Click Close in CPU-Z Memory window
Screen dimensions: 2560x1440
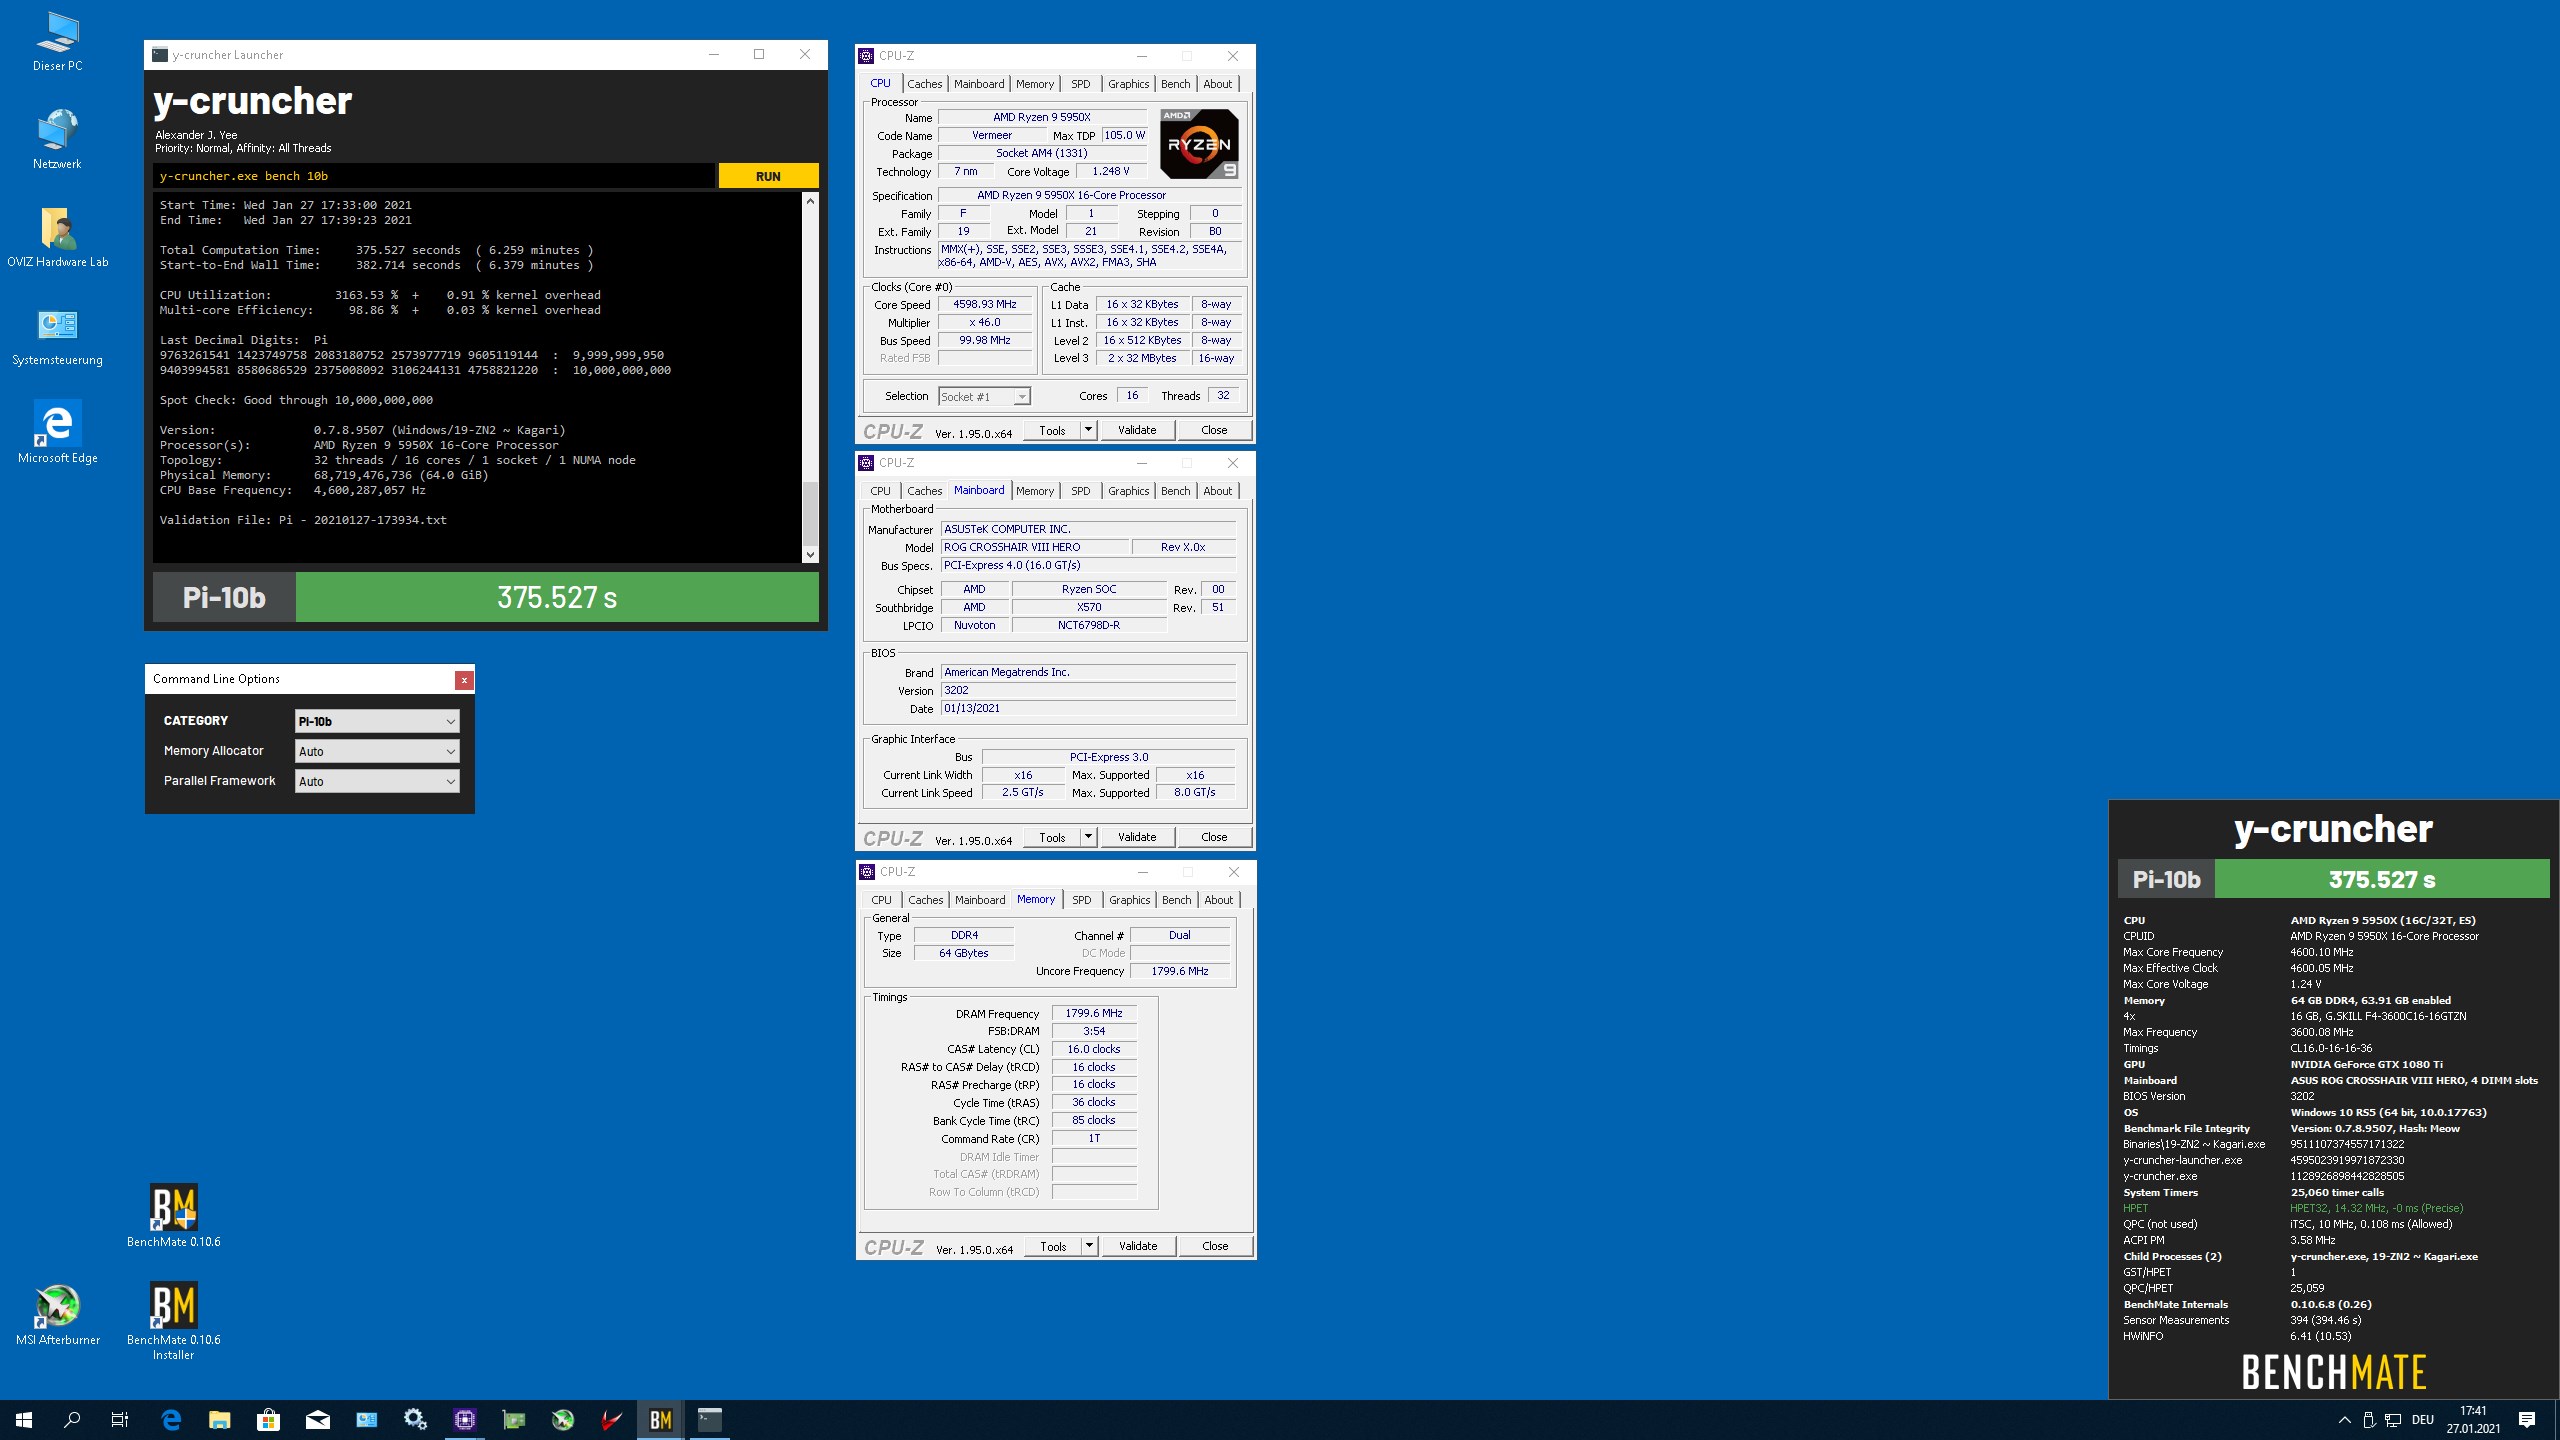click(1215, 1246)
